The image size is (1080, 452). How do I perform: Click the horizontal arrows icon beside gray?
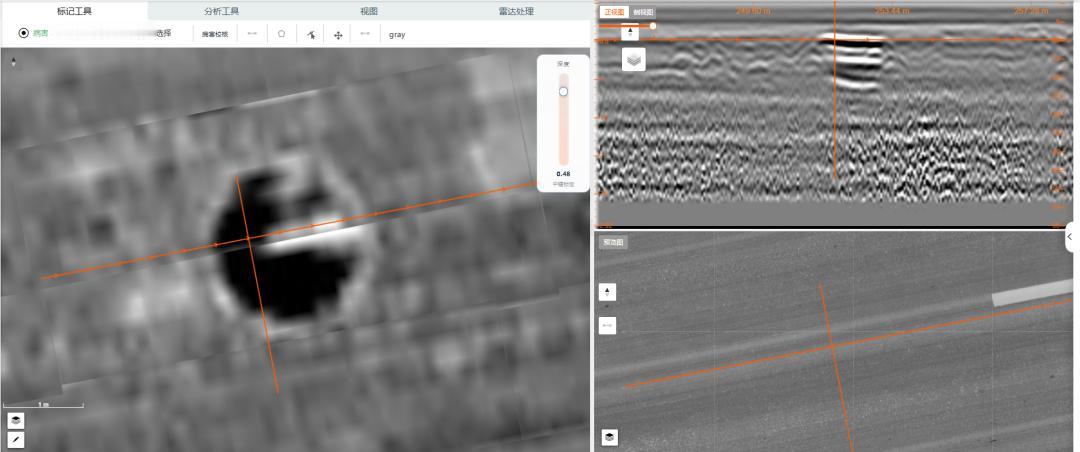365,34
